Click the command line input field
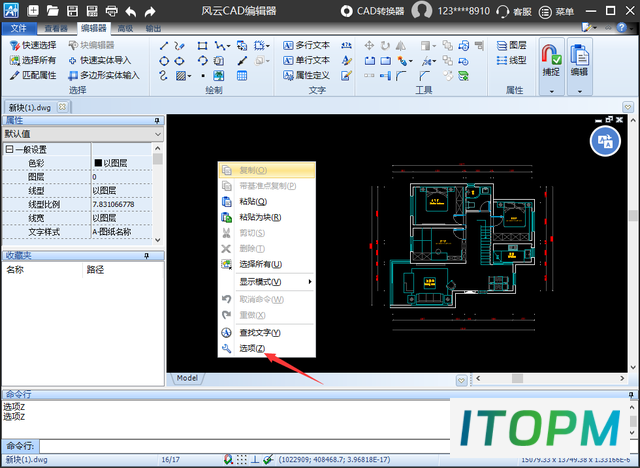 click(x=245, y=446)
